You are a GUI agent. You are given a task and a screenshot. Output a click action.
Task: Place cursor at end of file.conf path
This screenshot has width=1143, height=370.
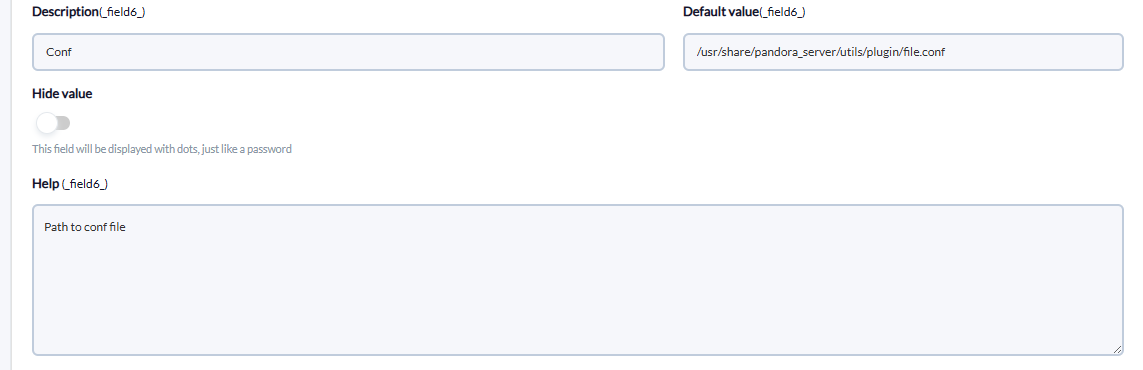click(x=947, y=52)
